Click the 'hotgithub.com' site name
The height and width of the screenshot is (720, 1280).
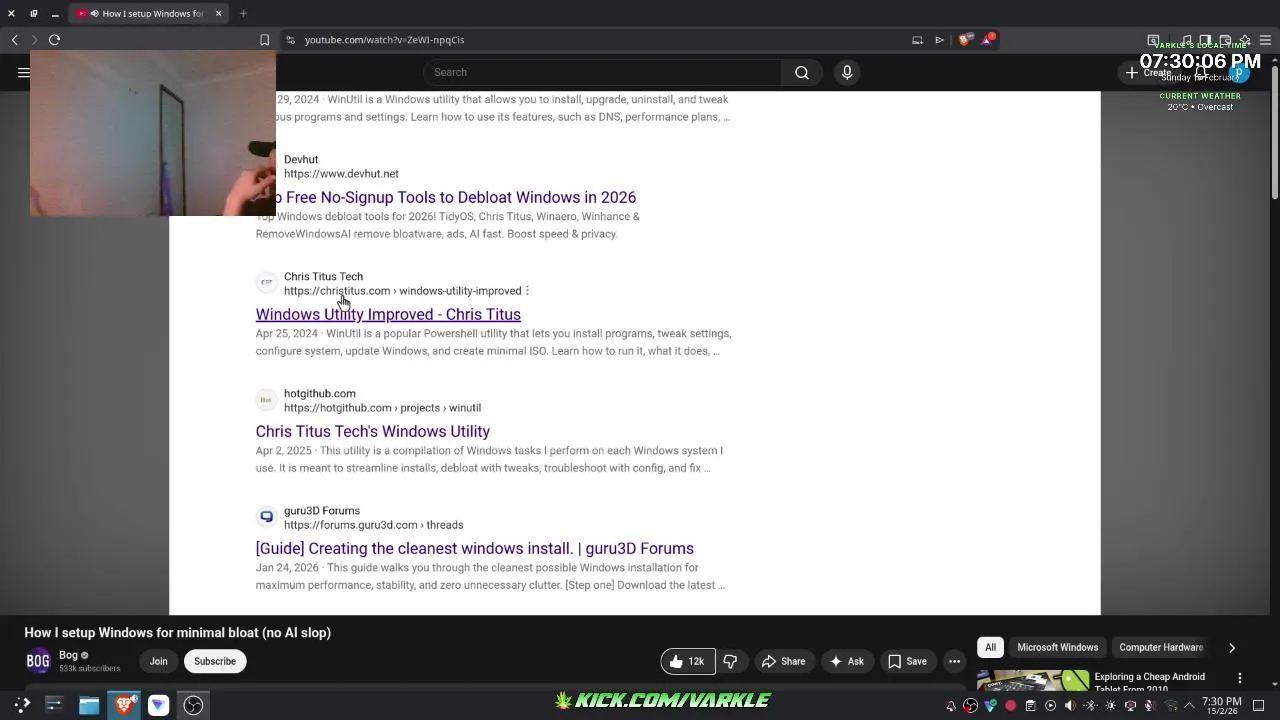pyautogui.click(x=319, y=394)
